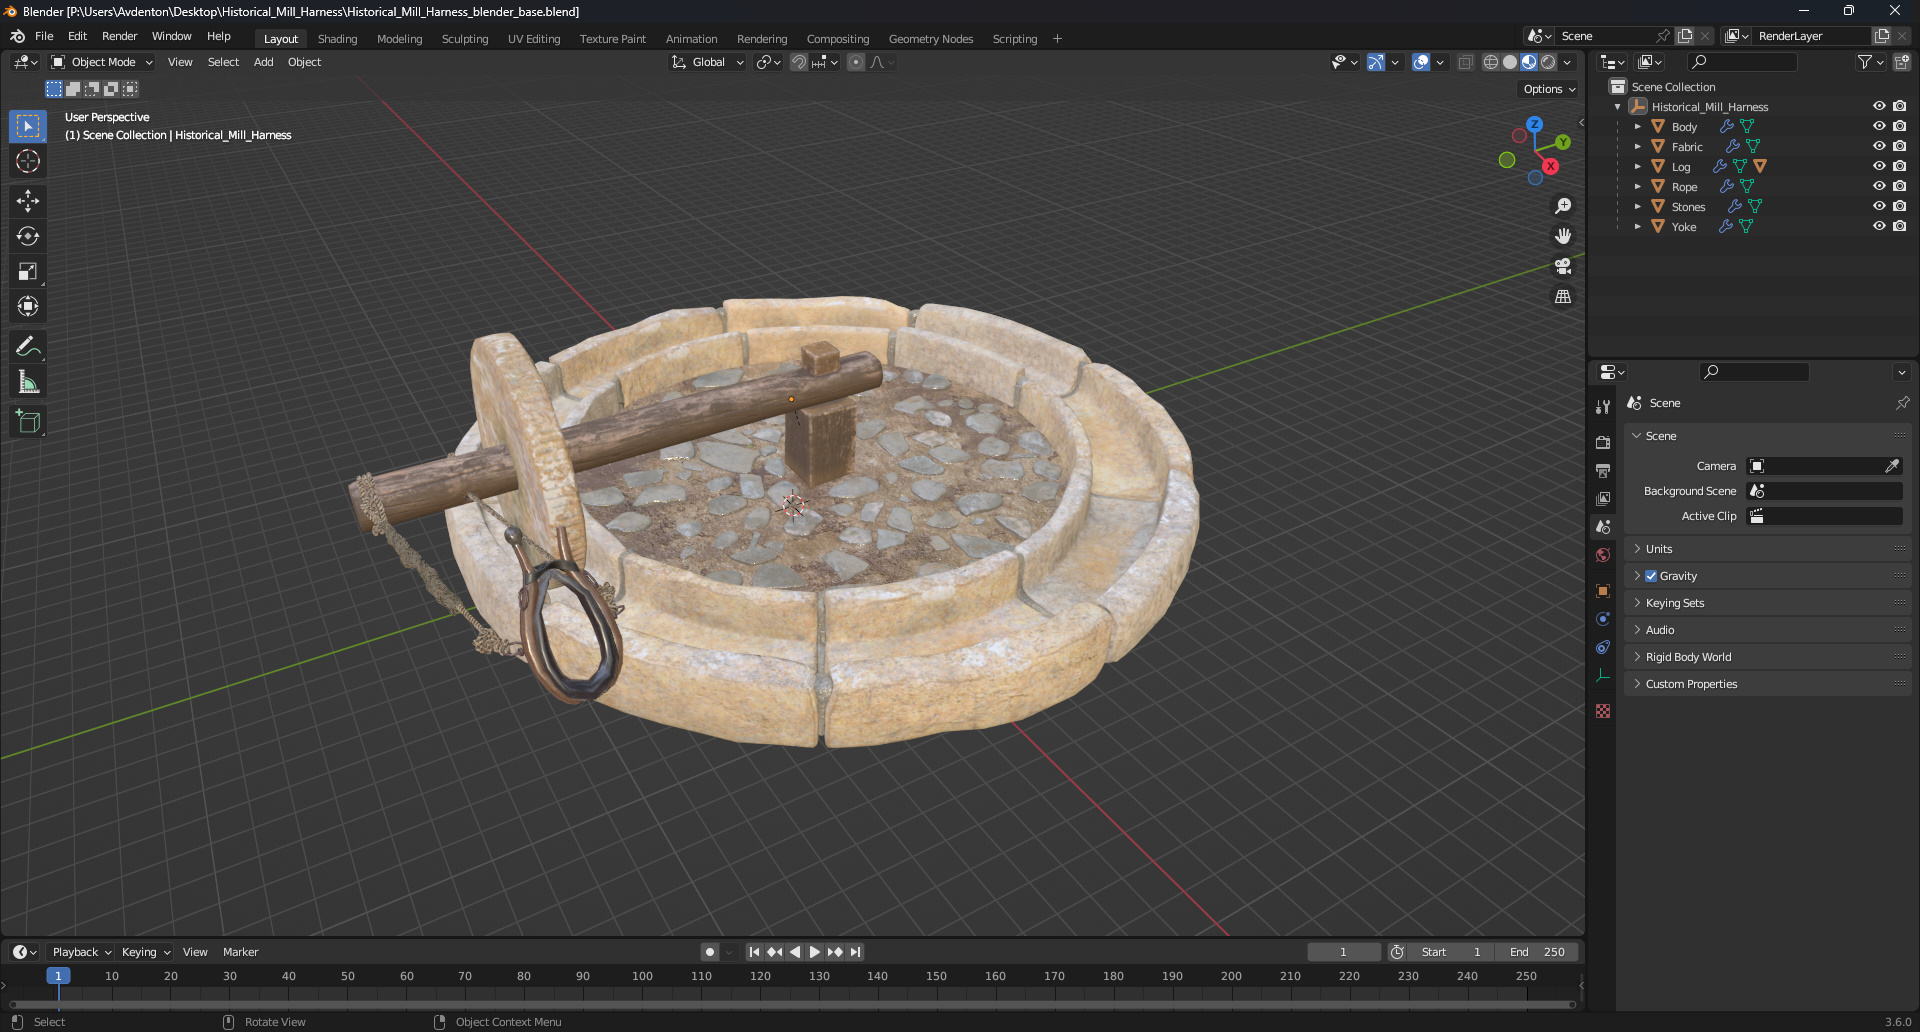Select the Annotate tool
The height and width of the screenshot is (1032, 1920).
28,347
